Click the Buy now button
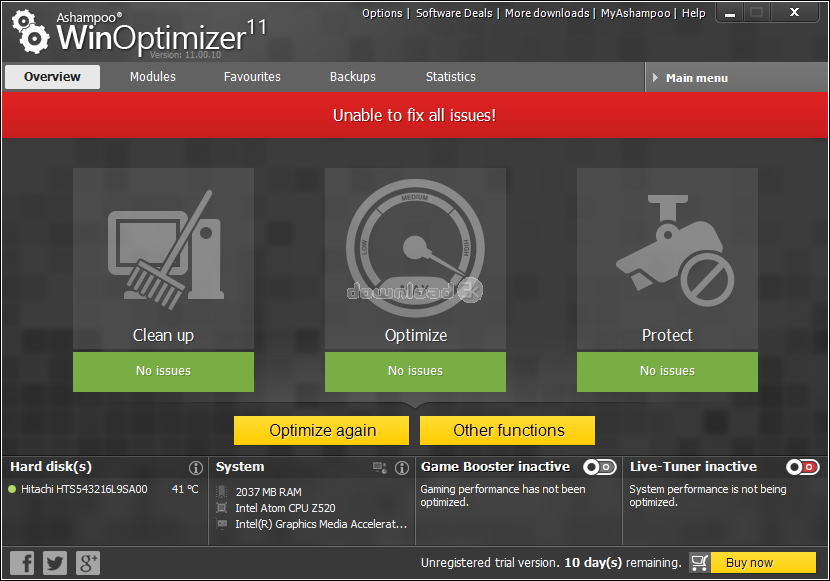The height and width of the screenshot is (581, 830). [750, 562]
